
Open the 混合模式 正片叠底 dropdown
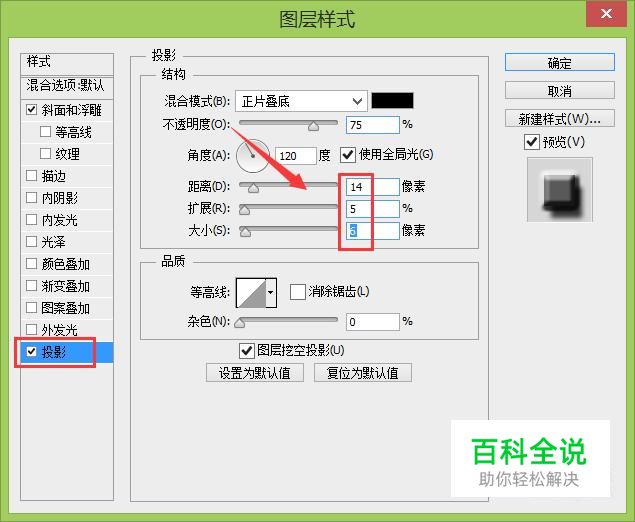click(301, 101)
